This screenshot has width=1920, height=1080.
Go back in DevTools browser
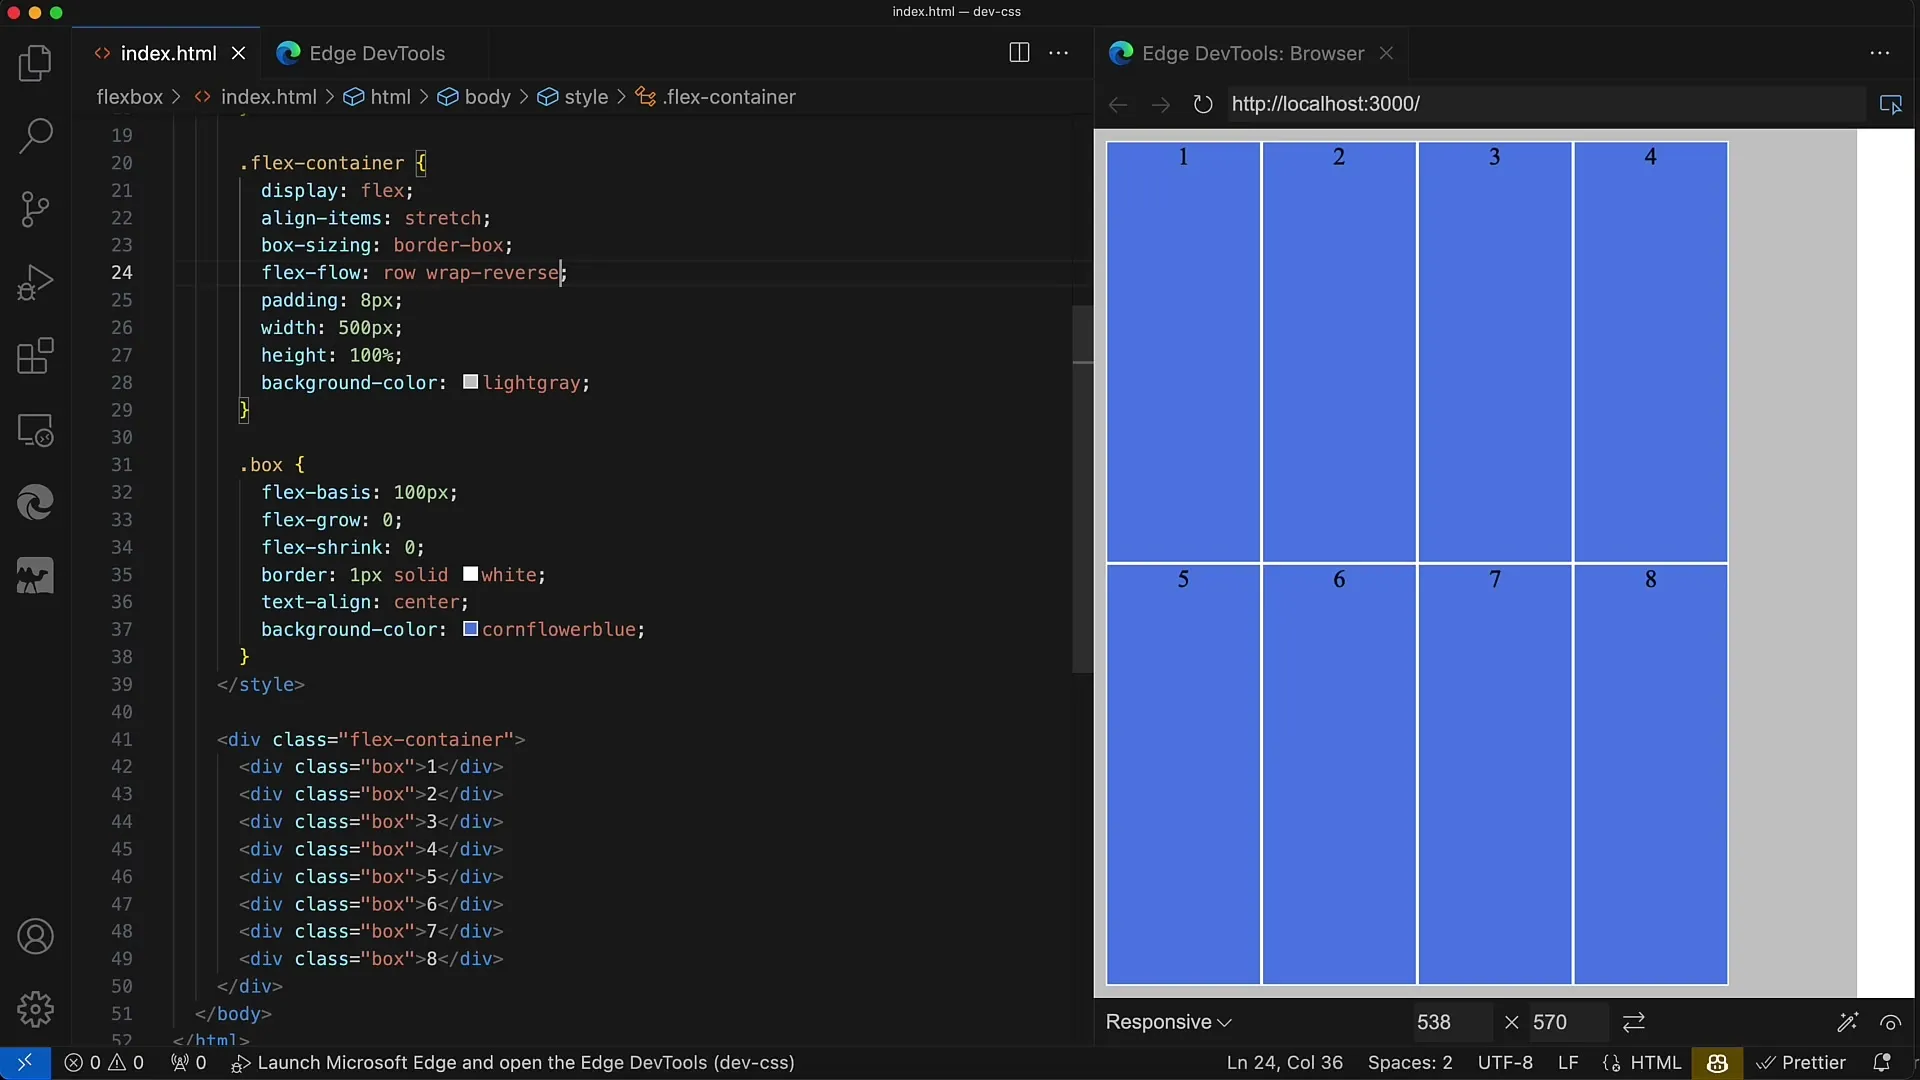[x=1118, y=104]
